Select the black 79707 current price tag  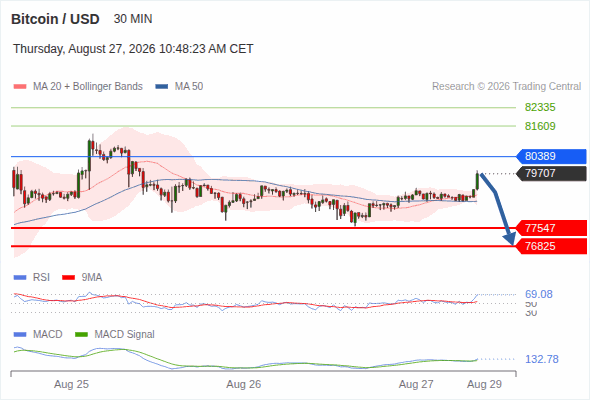click(x=551, y=173)
